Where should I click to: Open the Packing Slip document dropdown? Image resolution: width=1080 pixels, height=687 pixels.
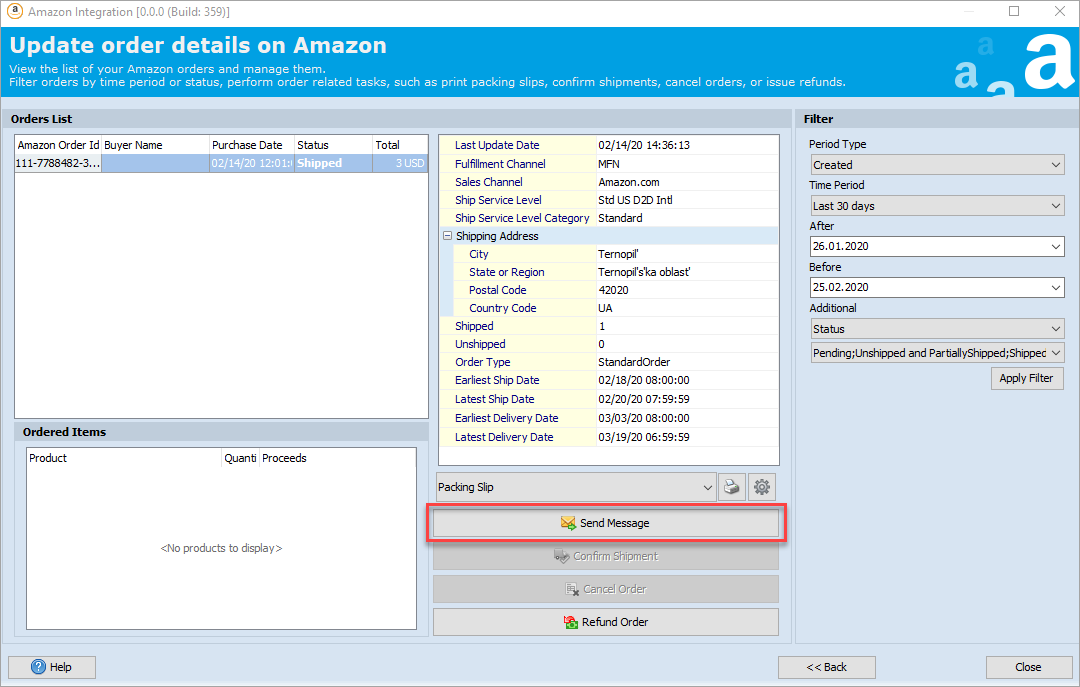click(x=576, y=487)
